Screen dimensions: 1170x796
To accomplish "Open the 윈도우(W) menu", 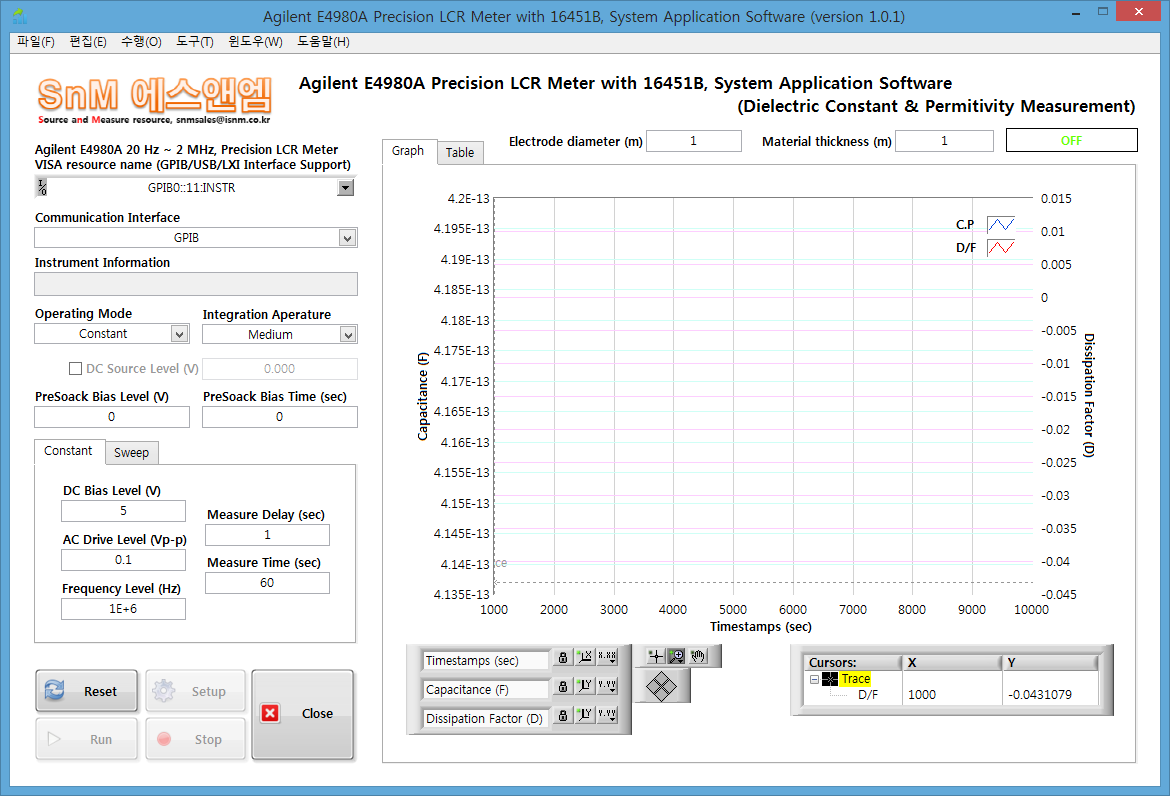I will [255, 42].
